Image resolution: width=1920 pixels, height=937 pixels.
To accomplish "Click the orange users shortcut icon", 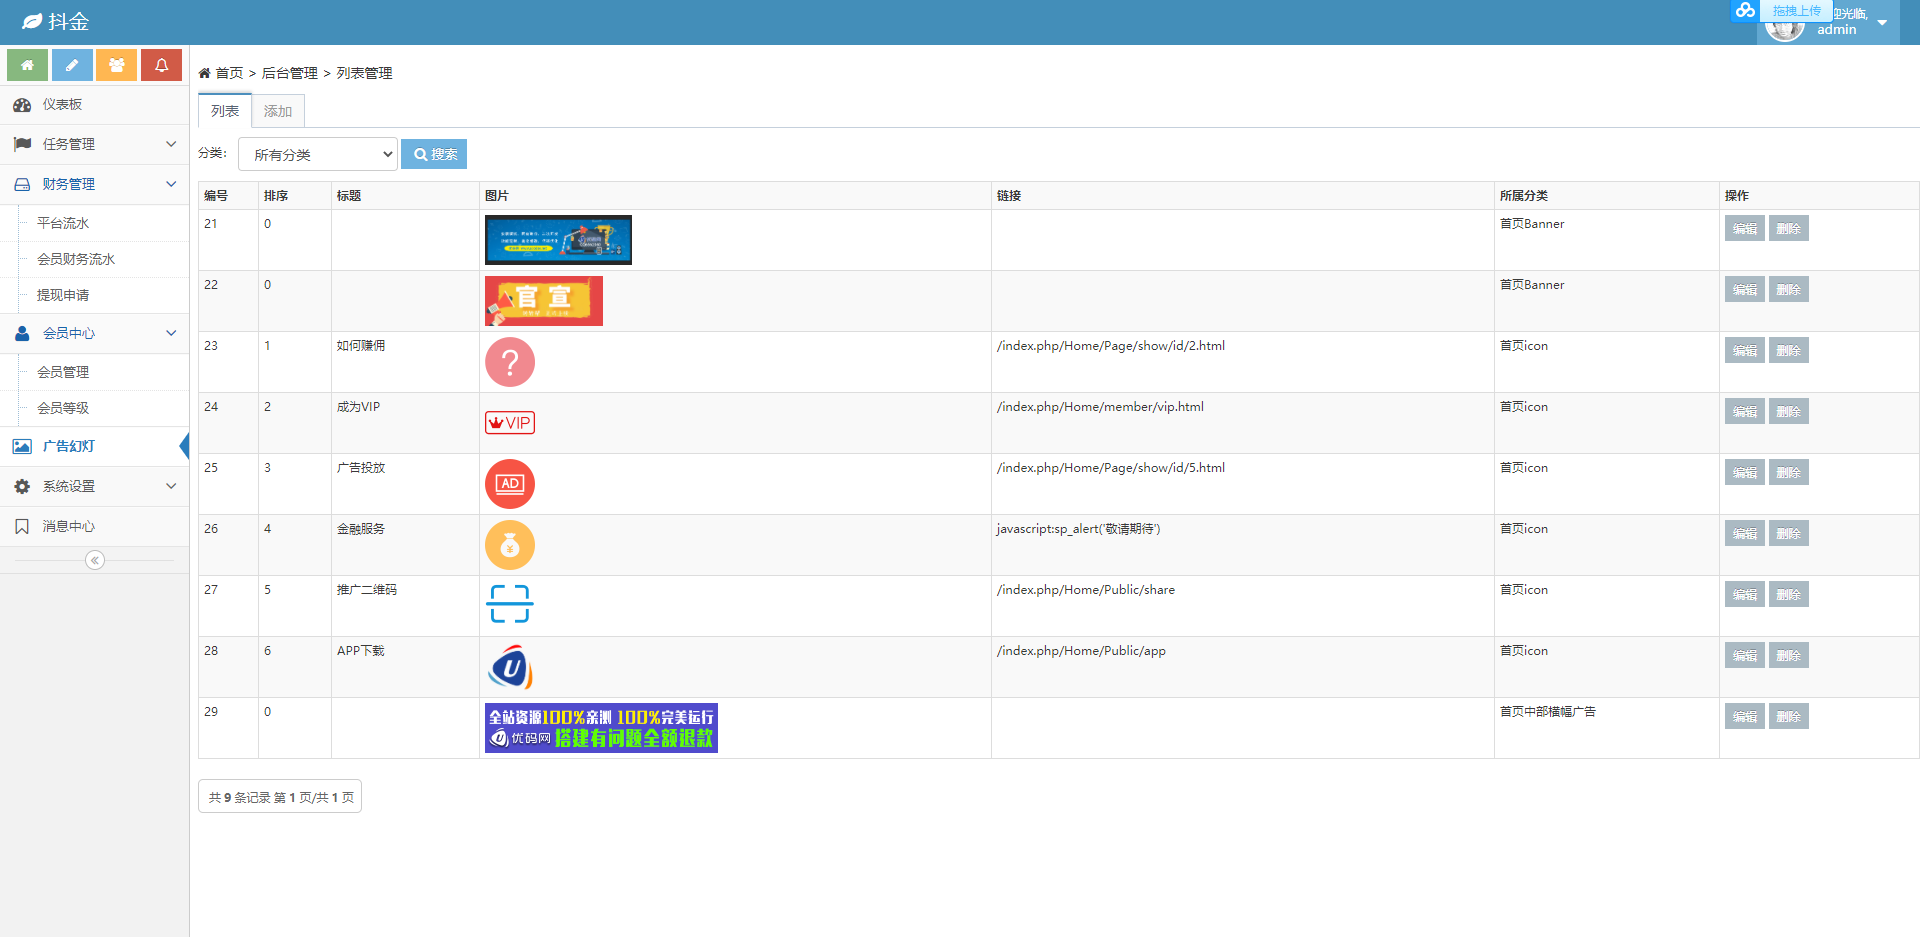I will (x=117, y=65).
